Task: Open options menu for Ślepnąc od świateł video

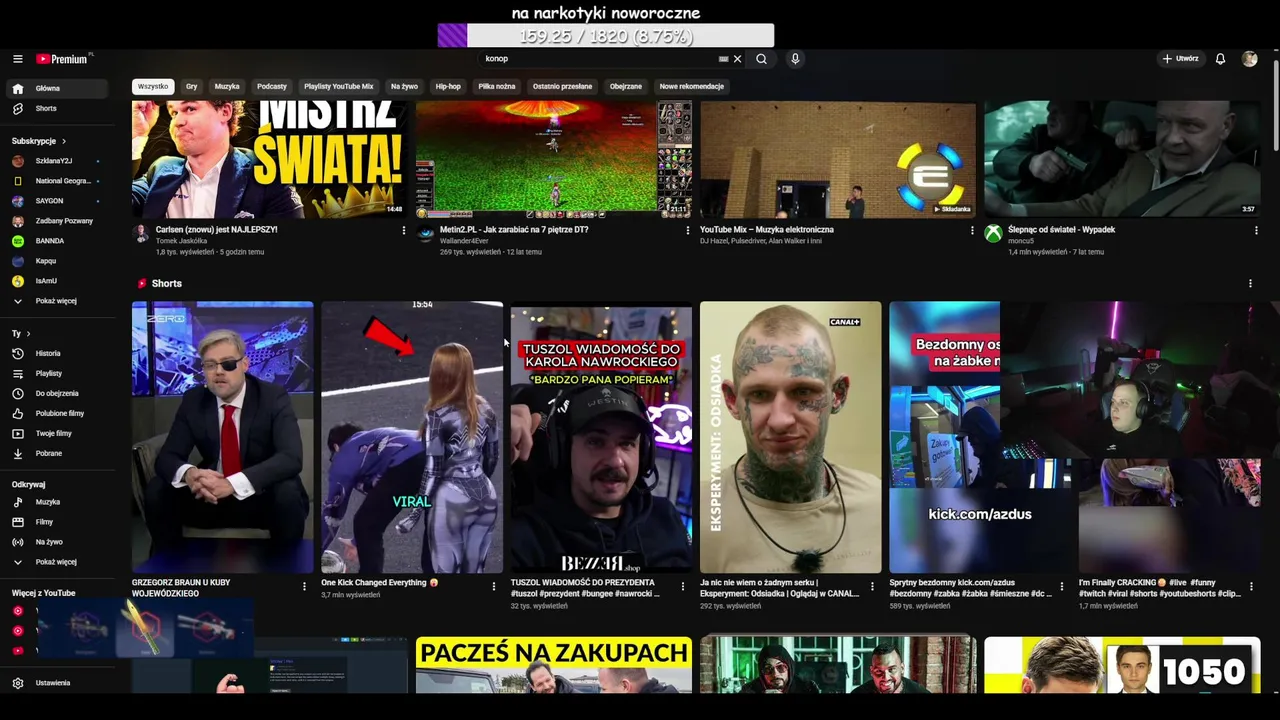Action: coord(1256,230)
